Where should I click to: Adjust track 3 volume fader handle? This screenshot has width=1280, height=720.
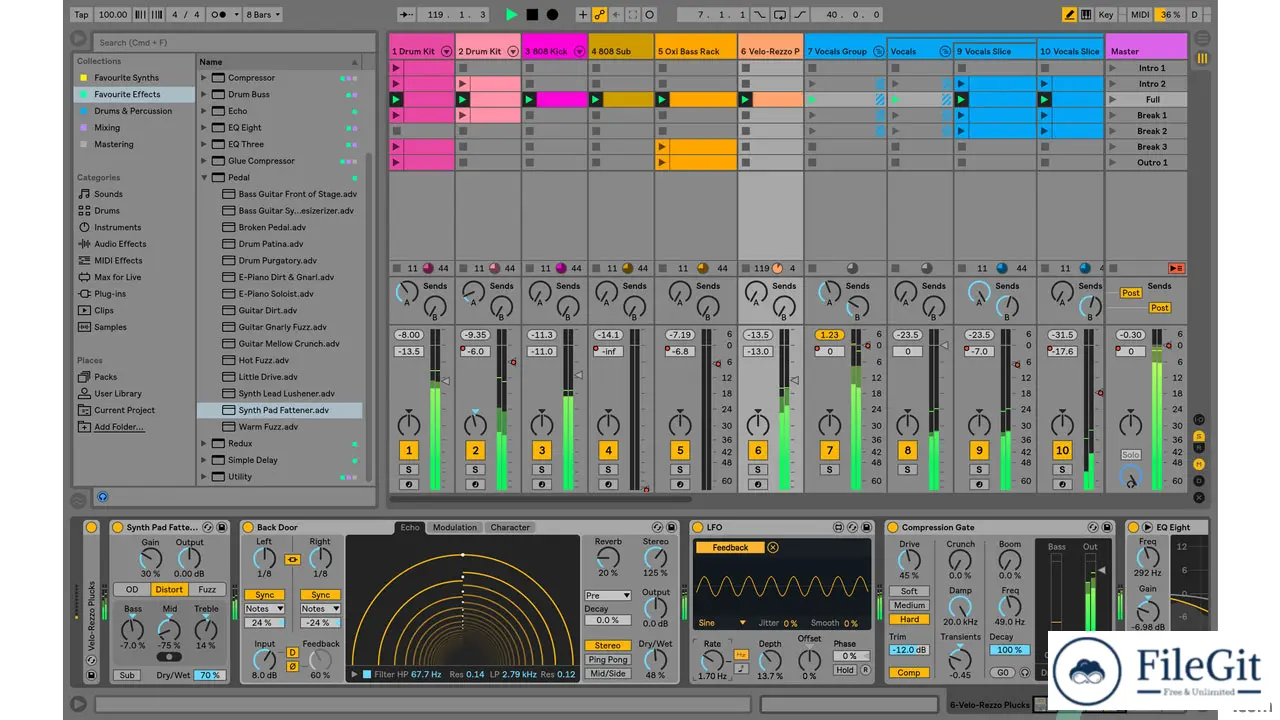point(578,375)
